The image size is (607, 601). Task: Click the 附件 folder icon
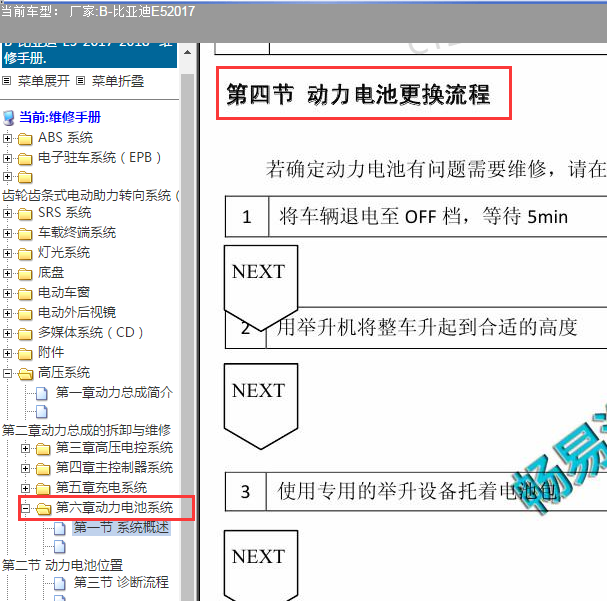pyautogui.click(x=25, y=354)
